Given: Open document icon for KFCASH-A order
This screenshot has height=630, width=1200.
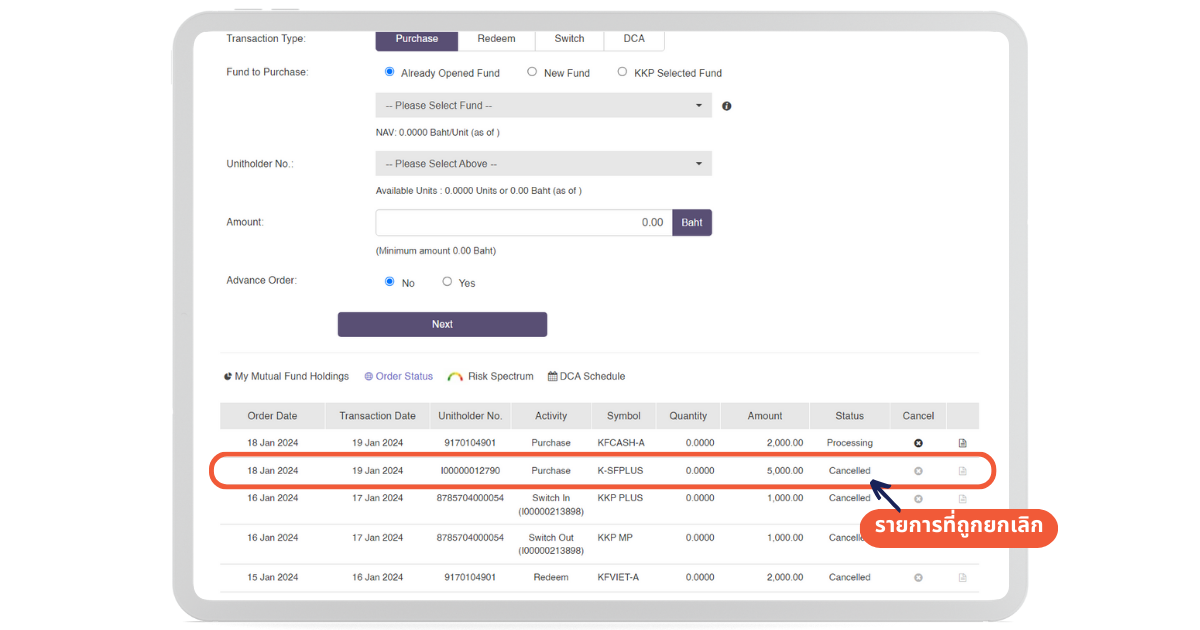Looking at the screenshot, I should [962, 443].
